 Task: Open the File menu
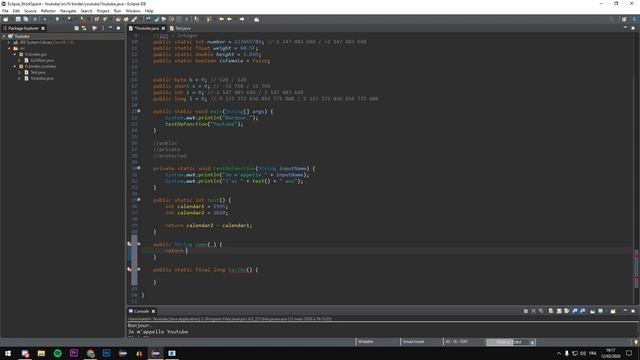click(x=5, y=11)
